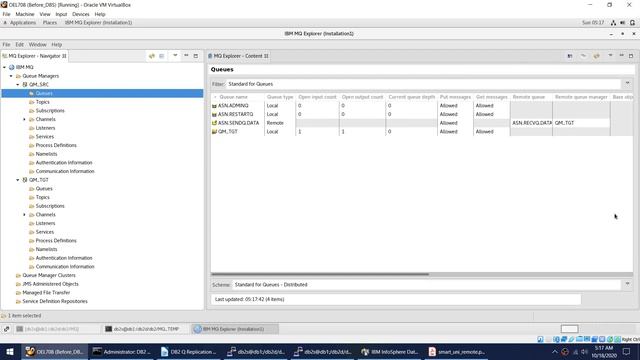Select ASN.RESTARTQ queue row
Viewport: 640px width, 360px height.
tap(422, 114)
